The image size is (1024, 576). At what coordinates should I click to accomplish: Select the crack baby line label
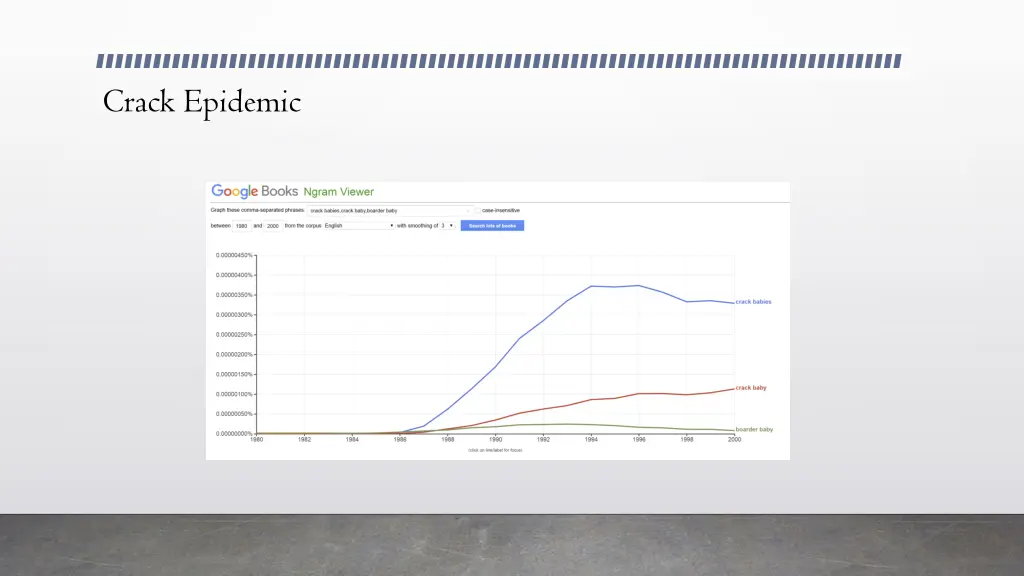751,388
